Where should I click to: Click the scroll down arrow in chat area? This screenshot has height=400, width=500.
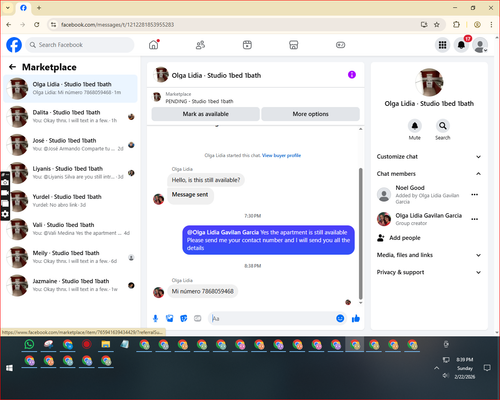(x=360, y=303)
